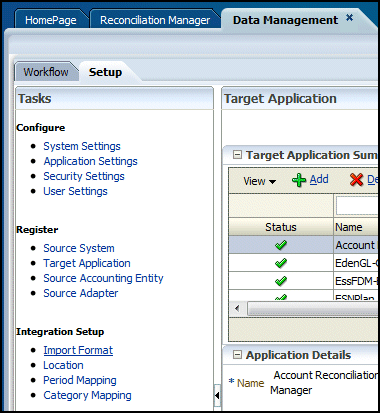Select the Account row name cell
This screenshot has width=380, height=413.
(x=356, y=245)
